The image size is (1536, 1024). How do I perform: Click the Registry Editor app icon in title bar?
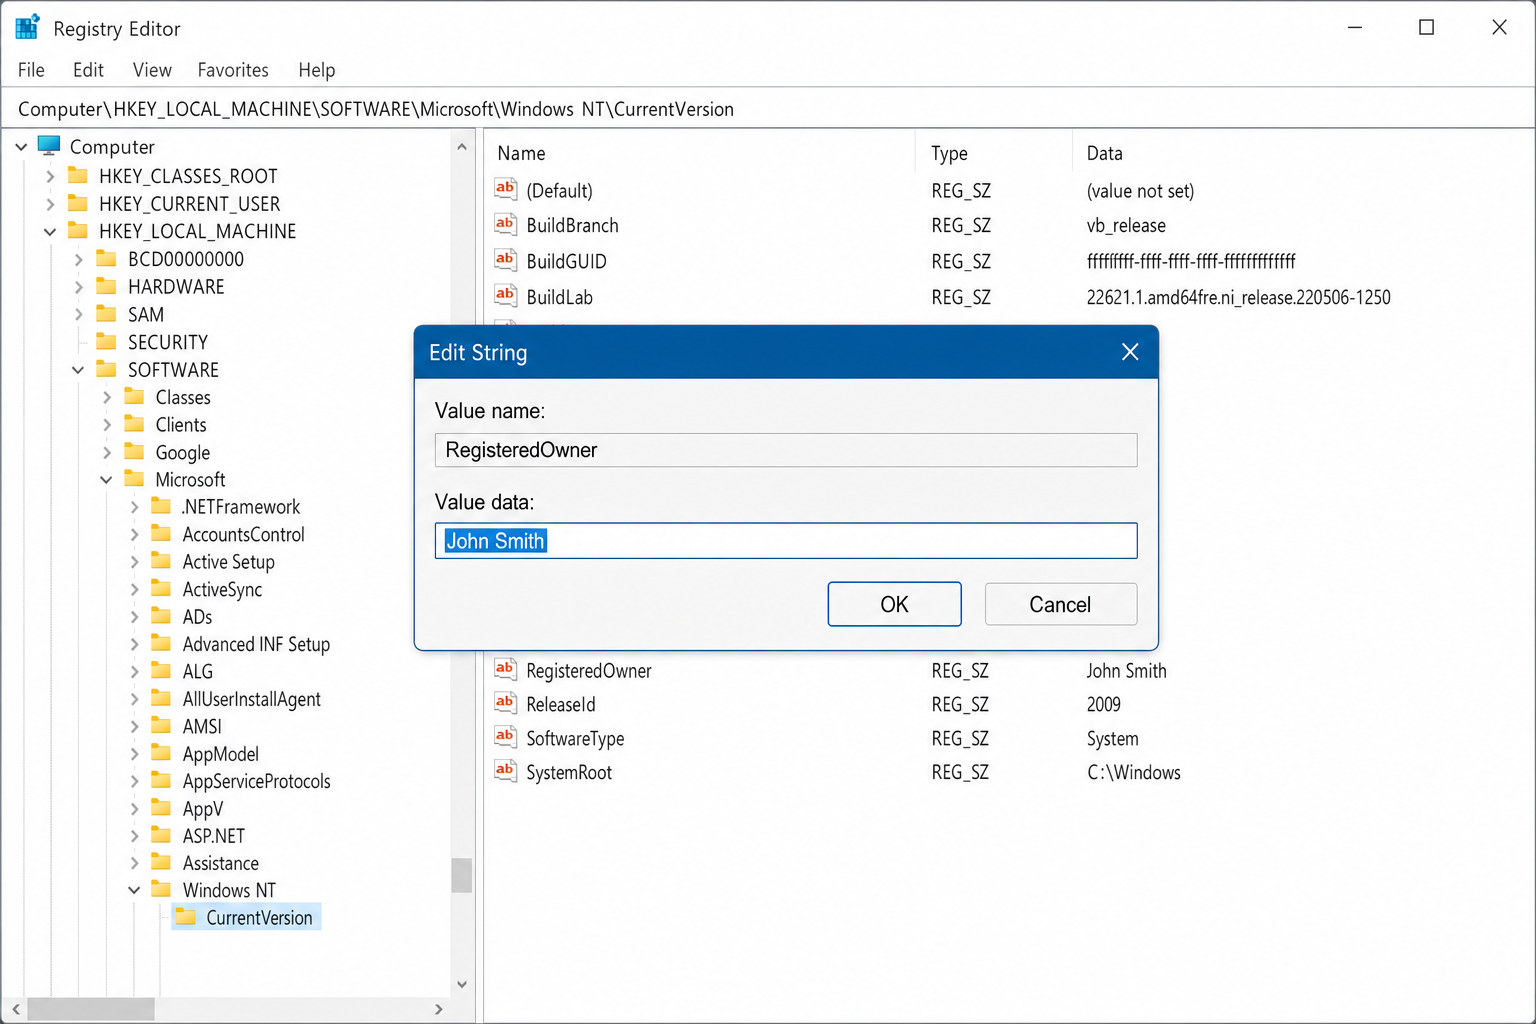pyautogui.click(x=27, y=27)
